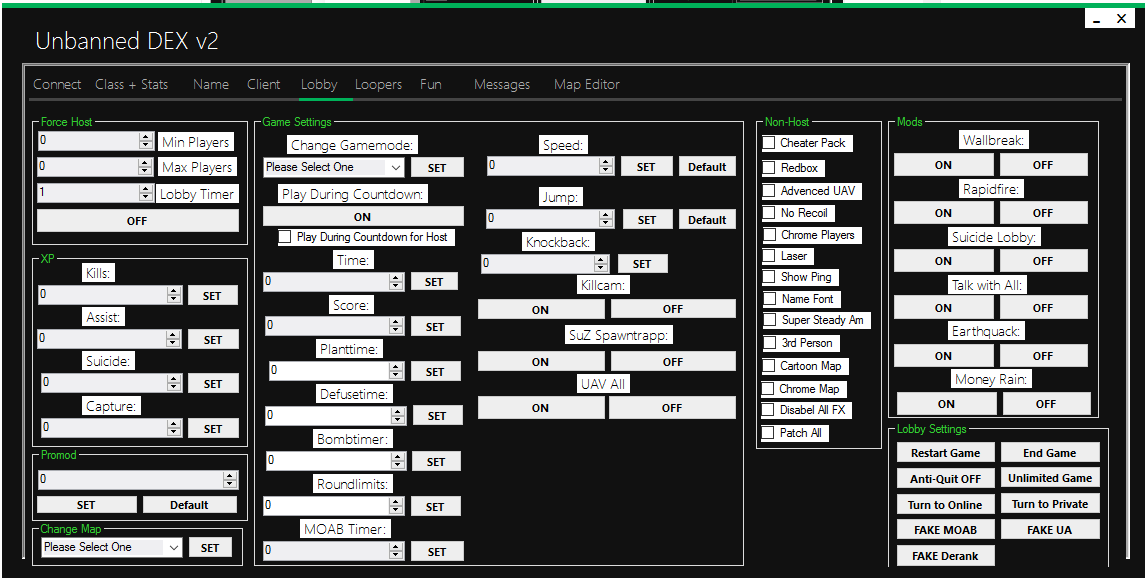
Task: Open the Map Editor tab
Action: pos(587,85)
